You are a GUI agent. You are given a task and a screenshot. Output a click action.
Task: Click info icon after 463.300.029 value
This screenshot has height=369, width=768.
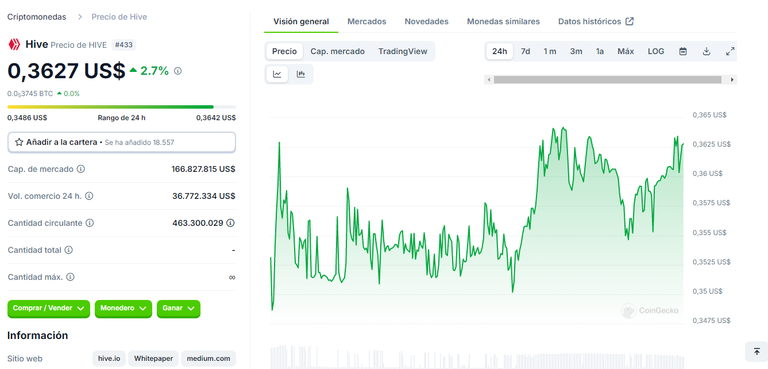(x=231, y=223)
